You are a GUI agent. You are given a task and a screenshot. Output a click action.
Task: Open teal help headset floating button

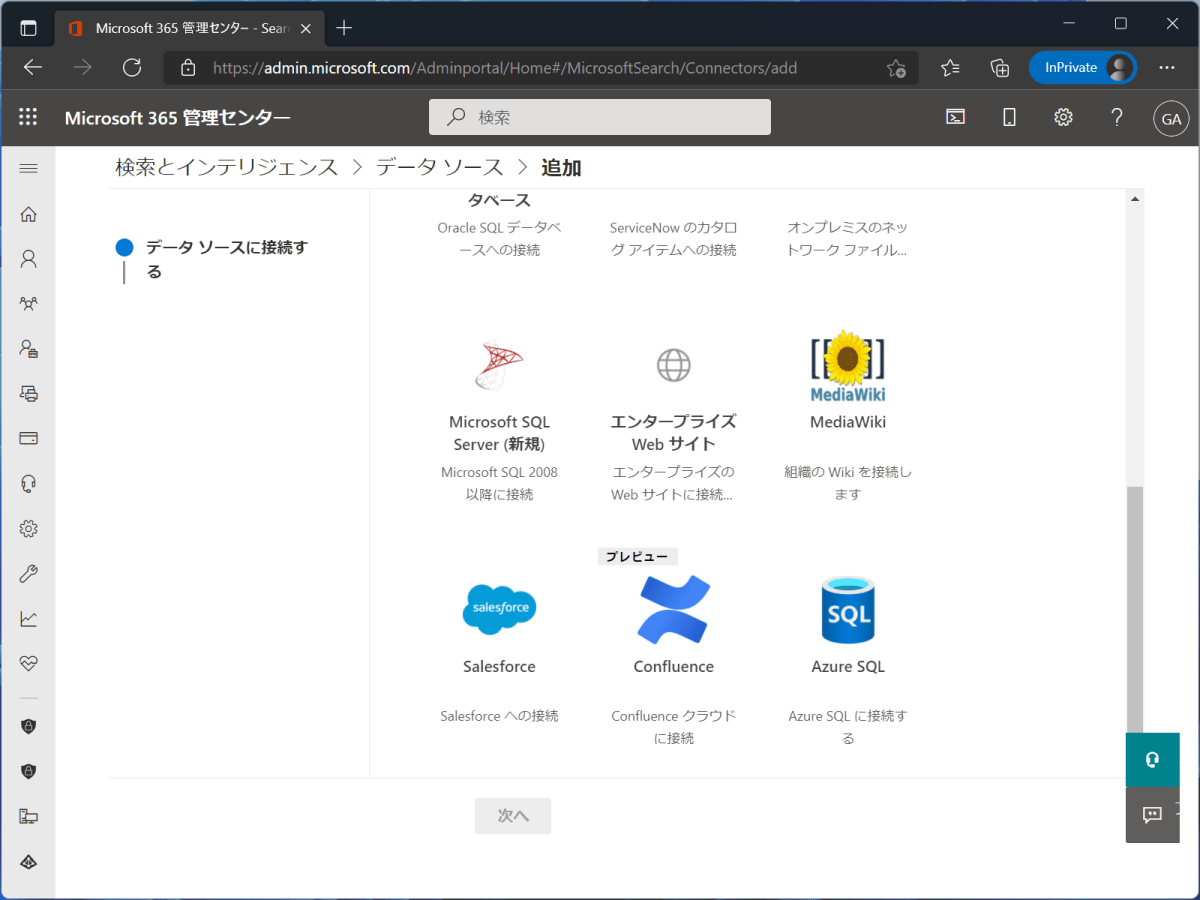1152,760
